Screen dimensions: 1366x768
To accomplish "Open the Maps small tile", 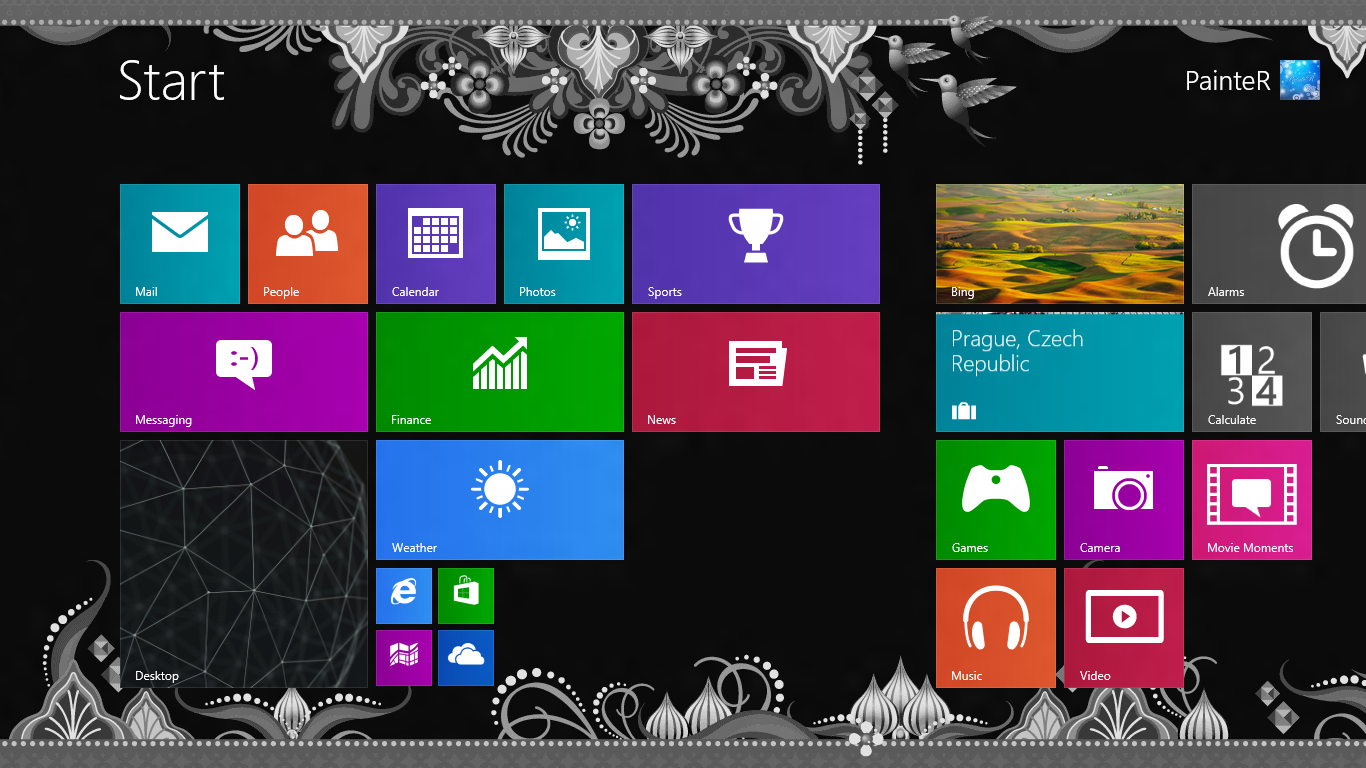I will (x=404, y=657).
